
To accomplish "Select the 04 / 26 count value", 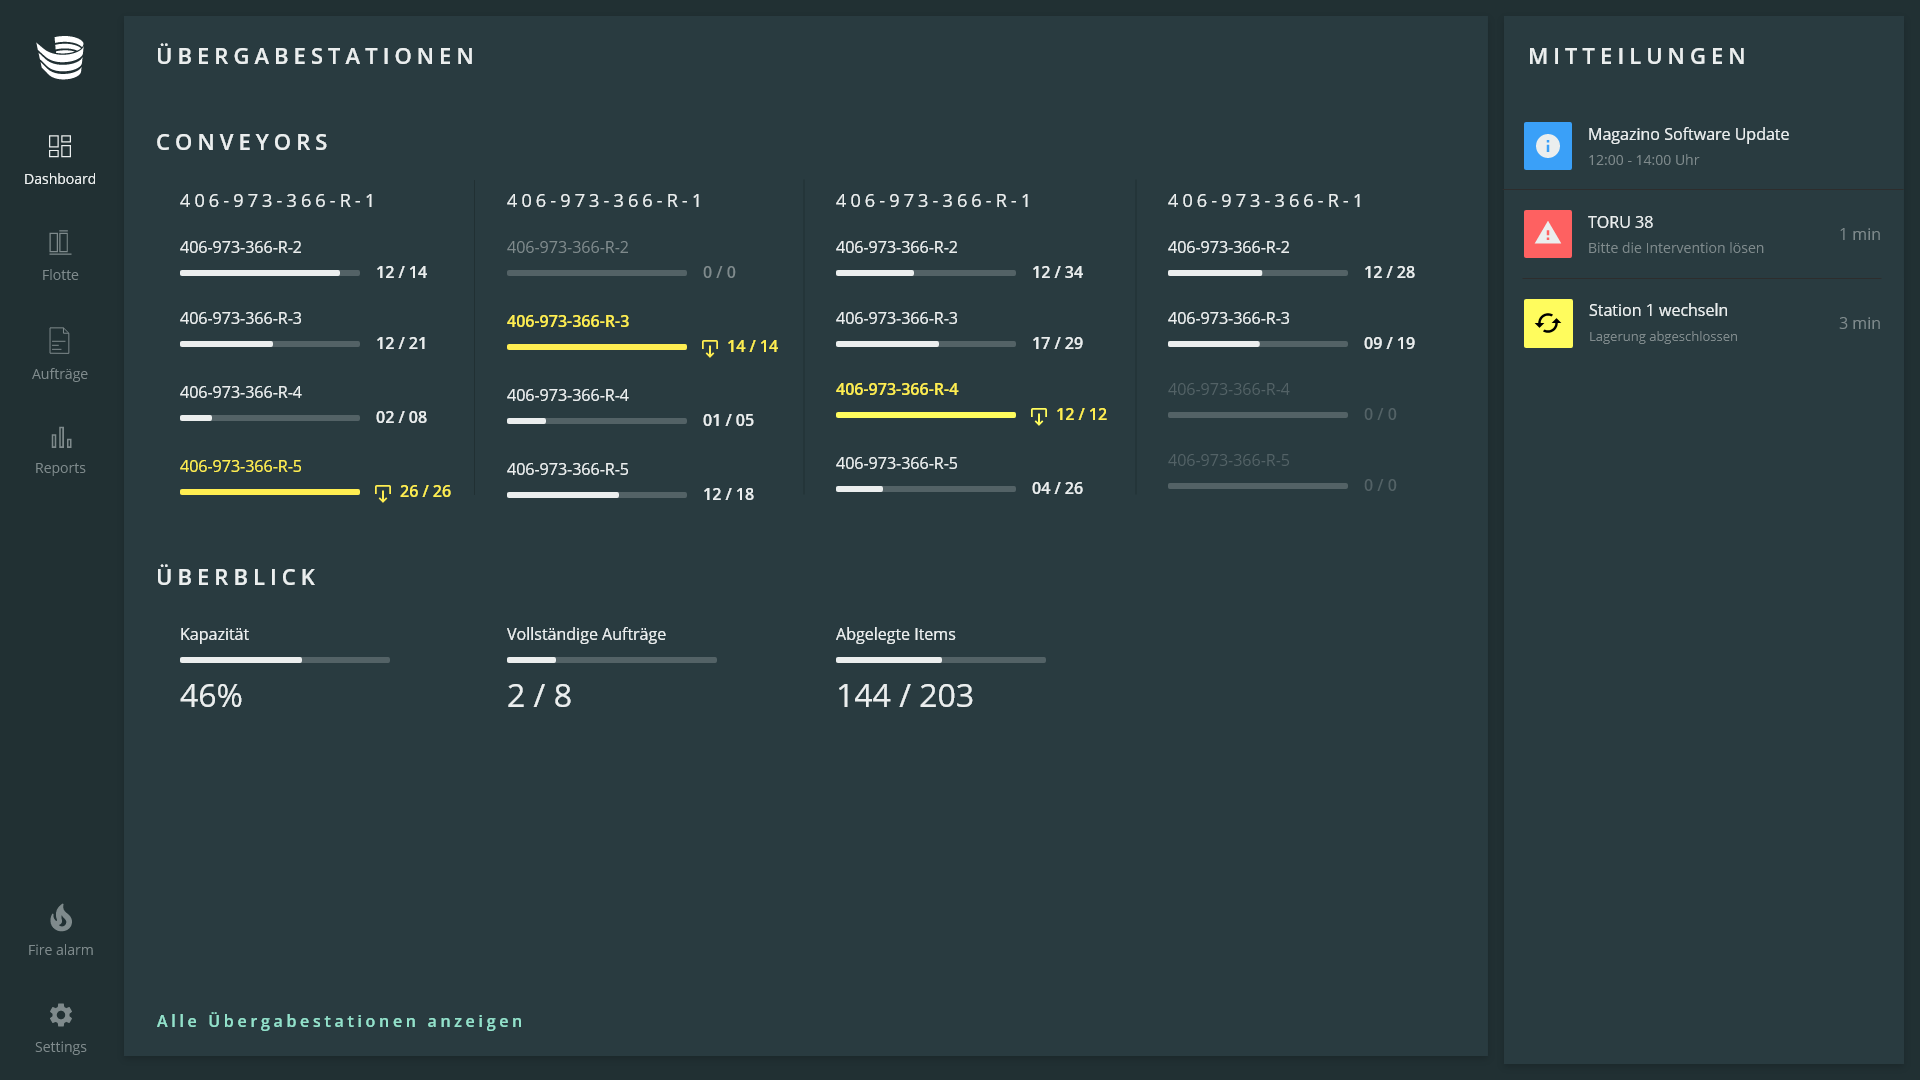I will point(1057,488).
